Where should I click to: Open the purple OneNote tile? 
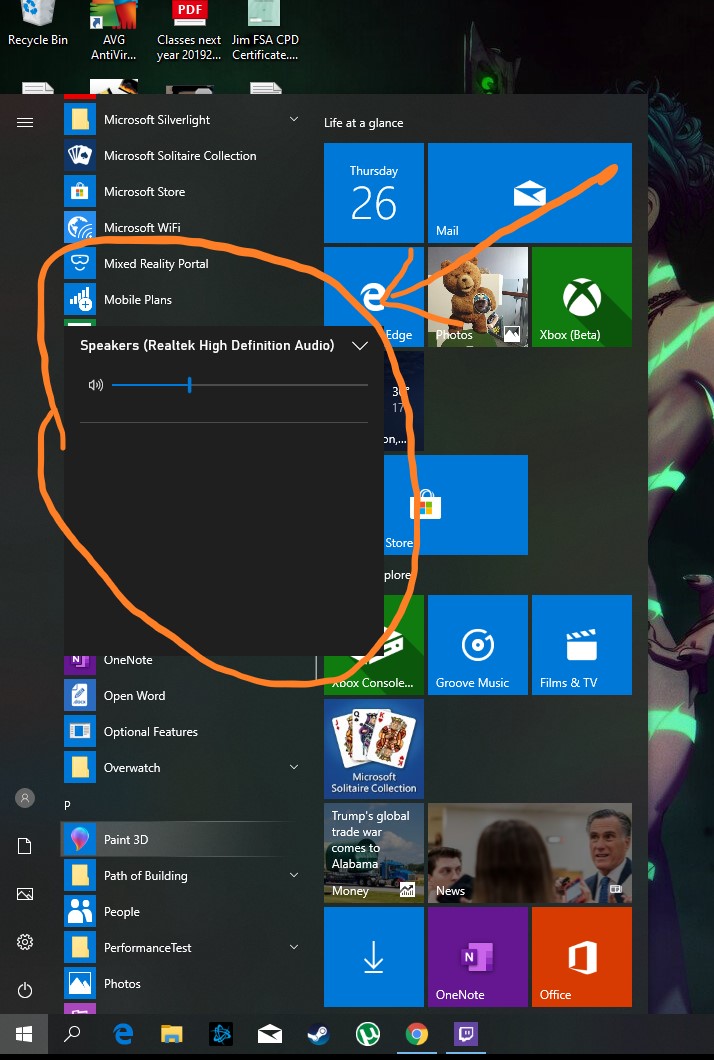[x=478, y=957]
